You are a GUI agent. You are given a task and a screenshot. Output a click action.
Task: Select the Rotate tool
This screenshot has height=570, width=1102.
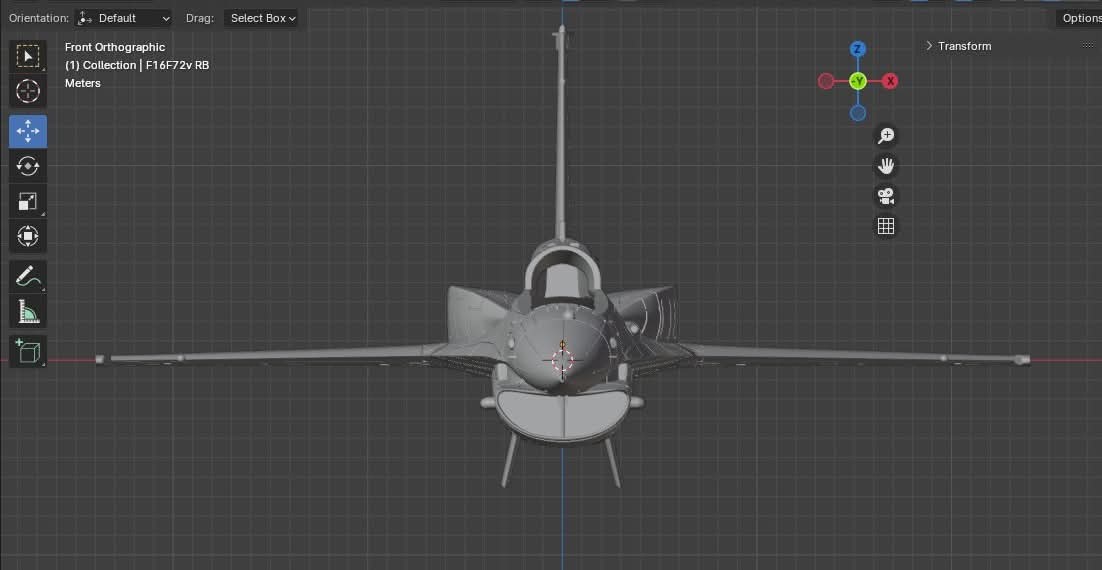tap(27, 166)
